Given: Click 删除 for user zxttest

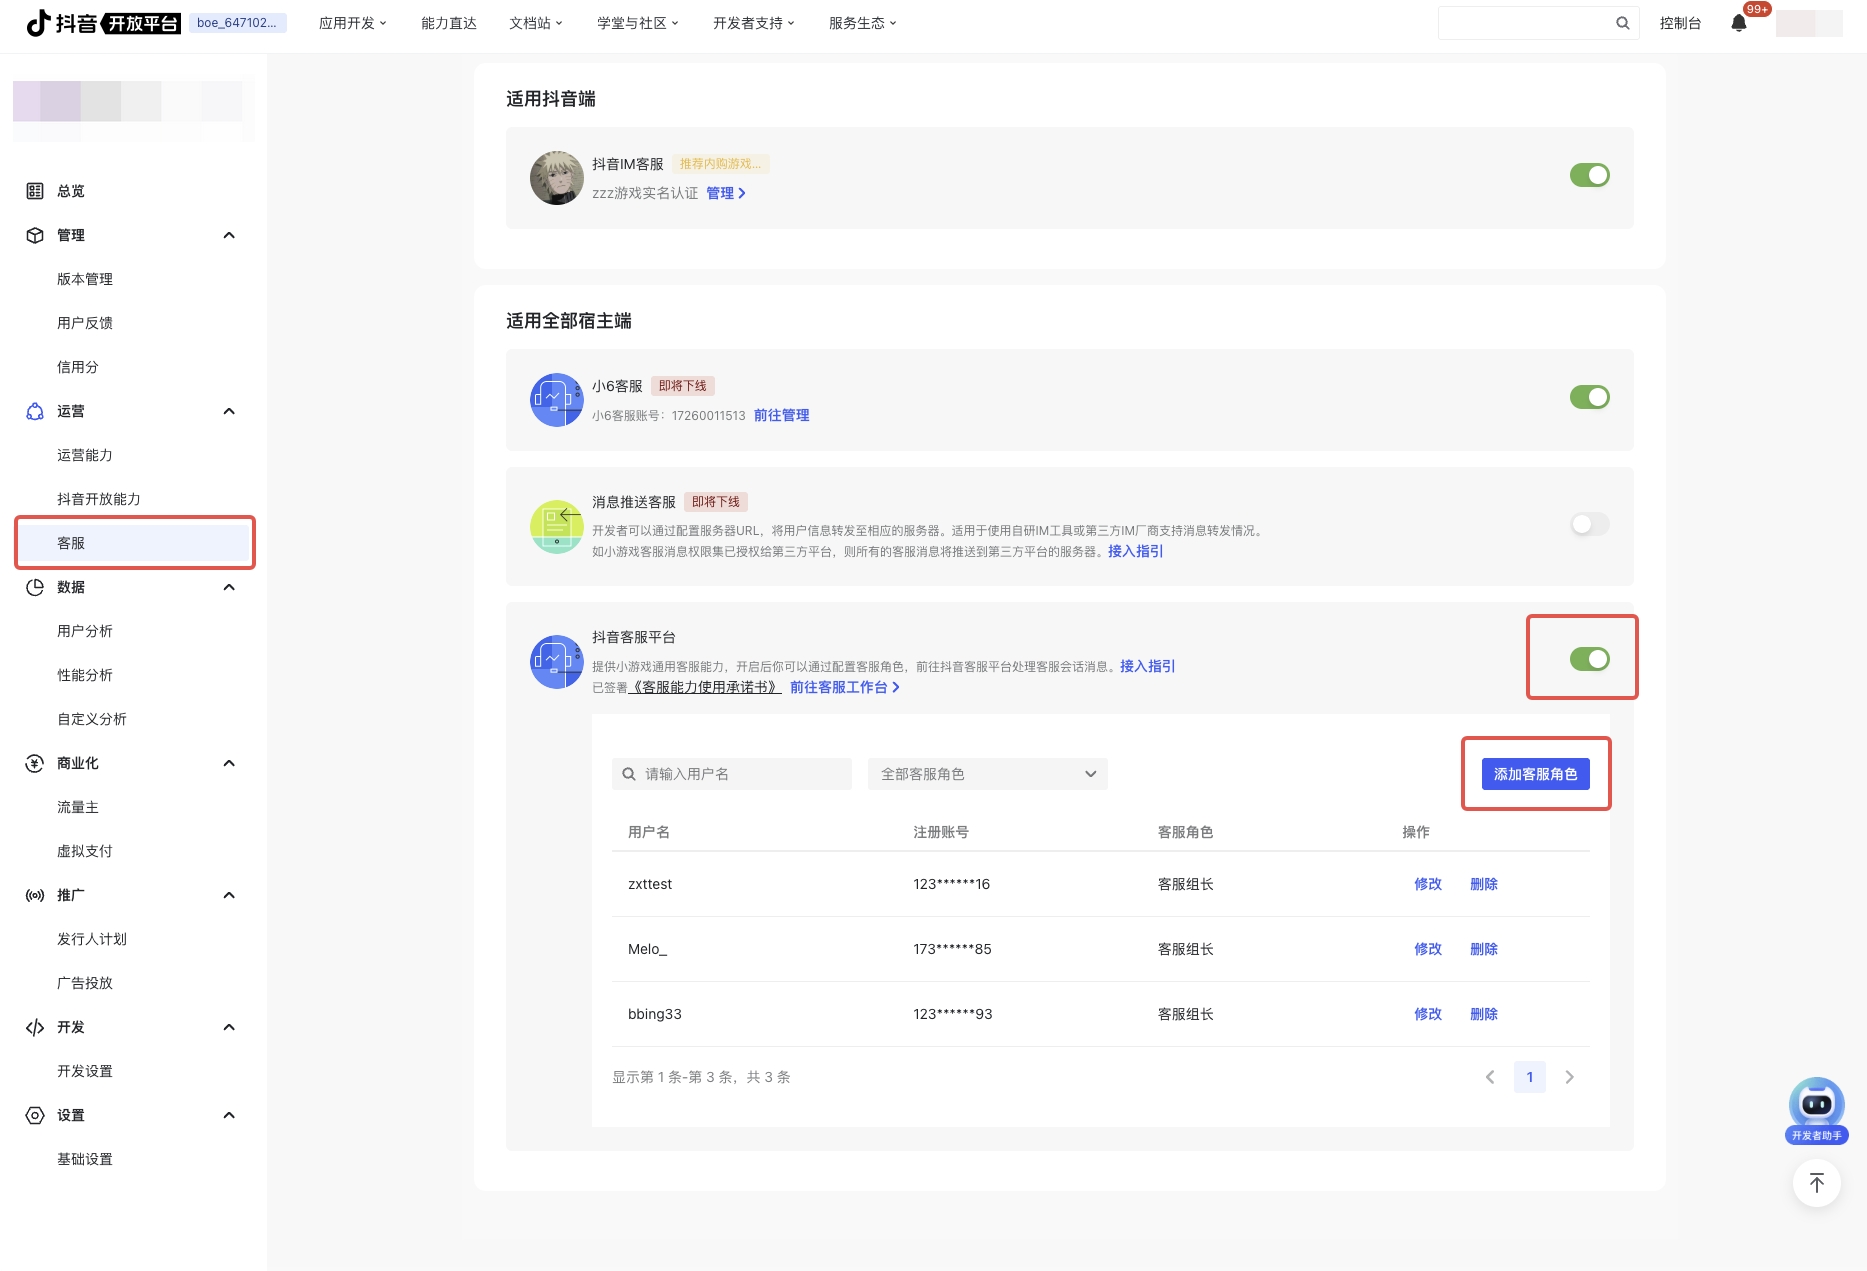Looking at the screenshot, I should (x=1484, y=884).
